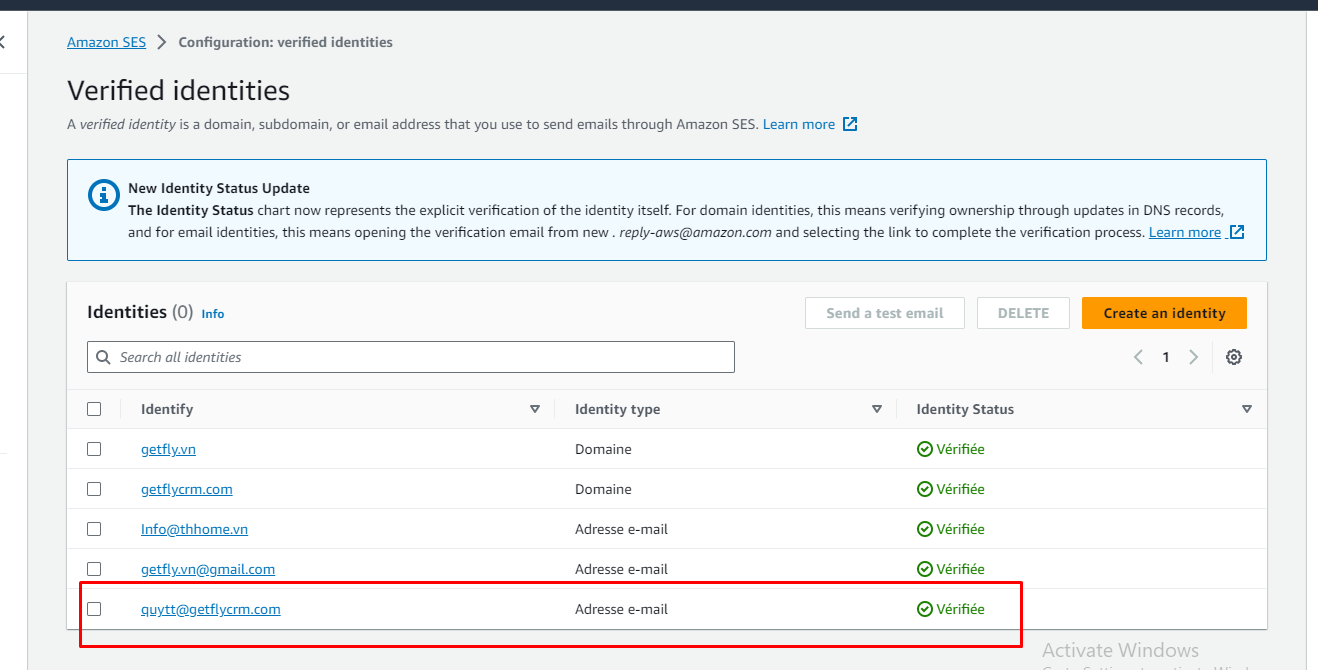Image resolution: width=1318 pixels, height=670 pixels.
Task: Click the Search all identities field
Action: click(x=420, y=357)
